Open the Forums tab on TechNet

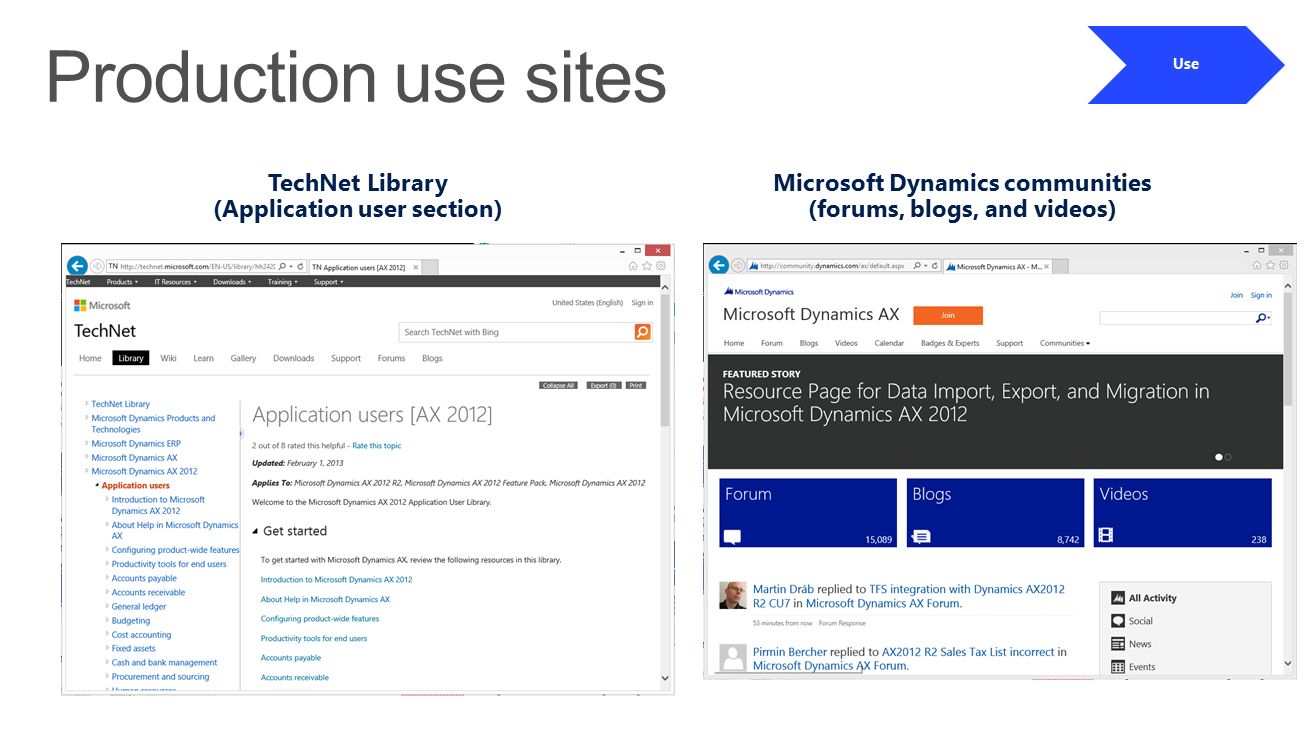[x=391, y=358]
